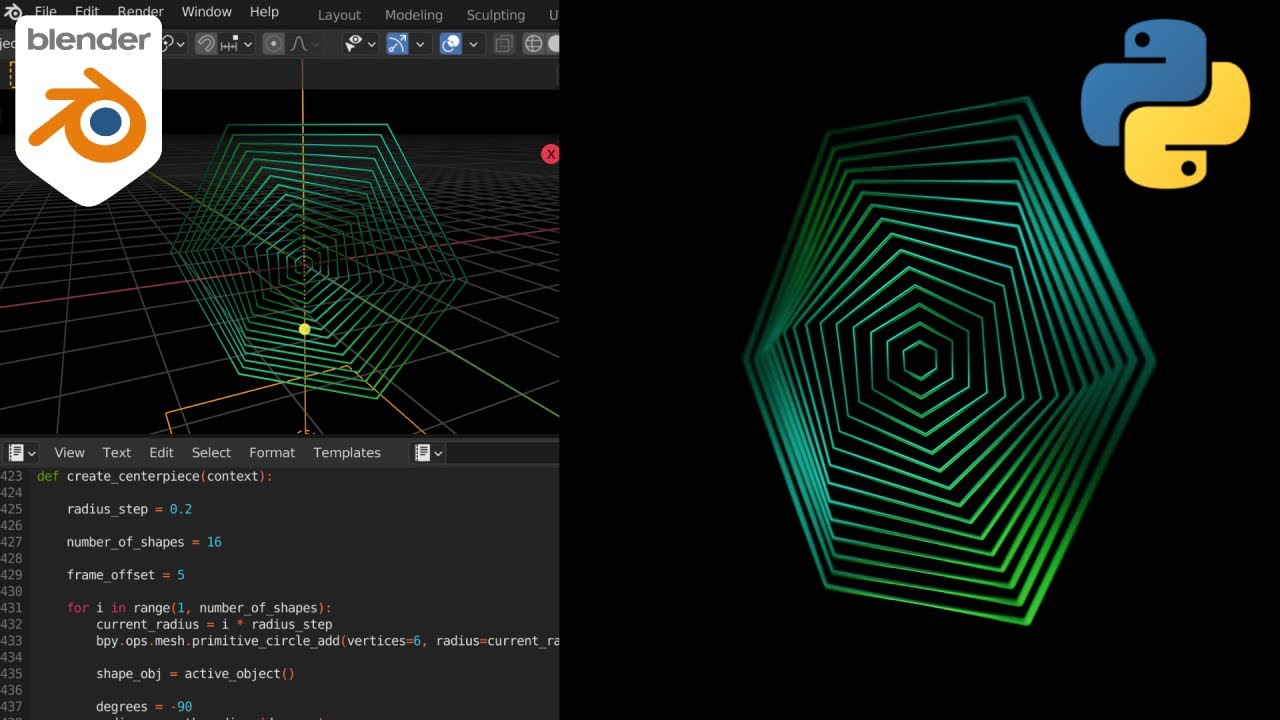
Task: Open the overlays dropdown arrow
Action: tap(472, 43)
